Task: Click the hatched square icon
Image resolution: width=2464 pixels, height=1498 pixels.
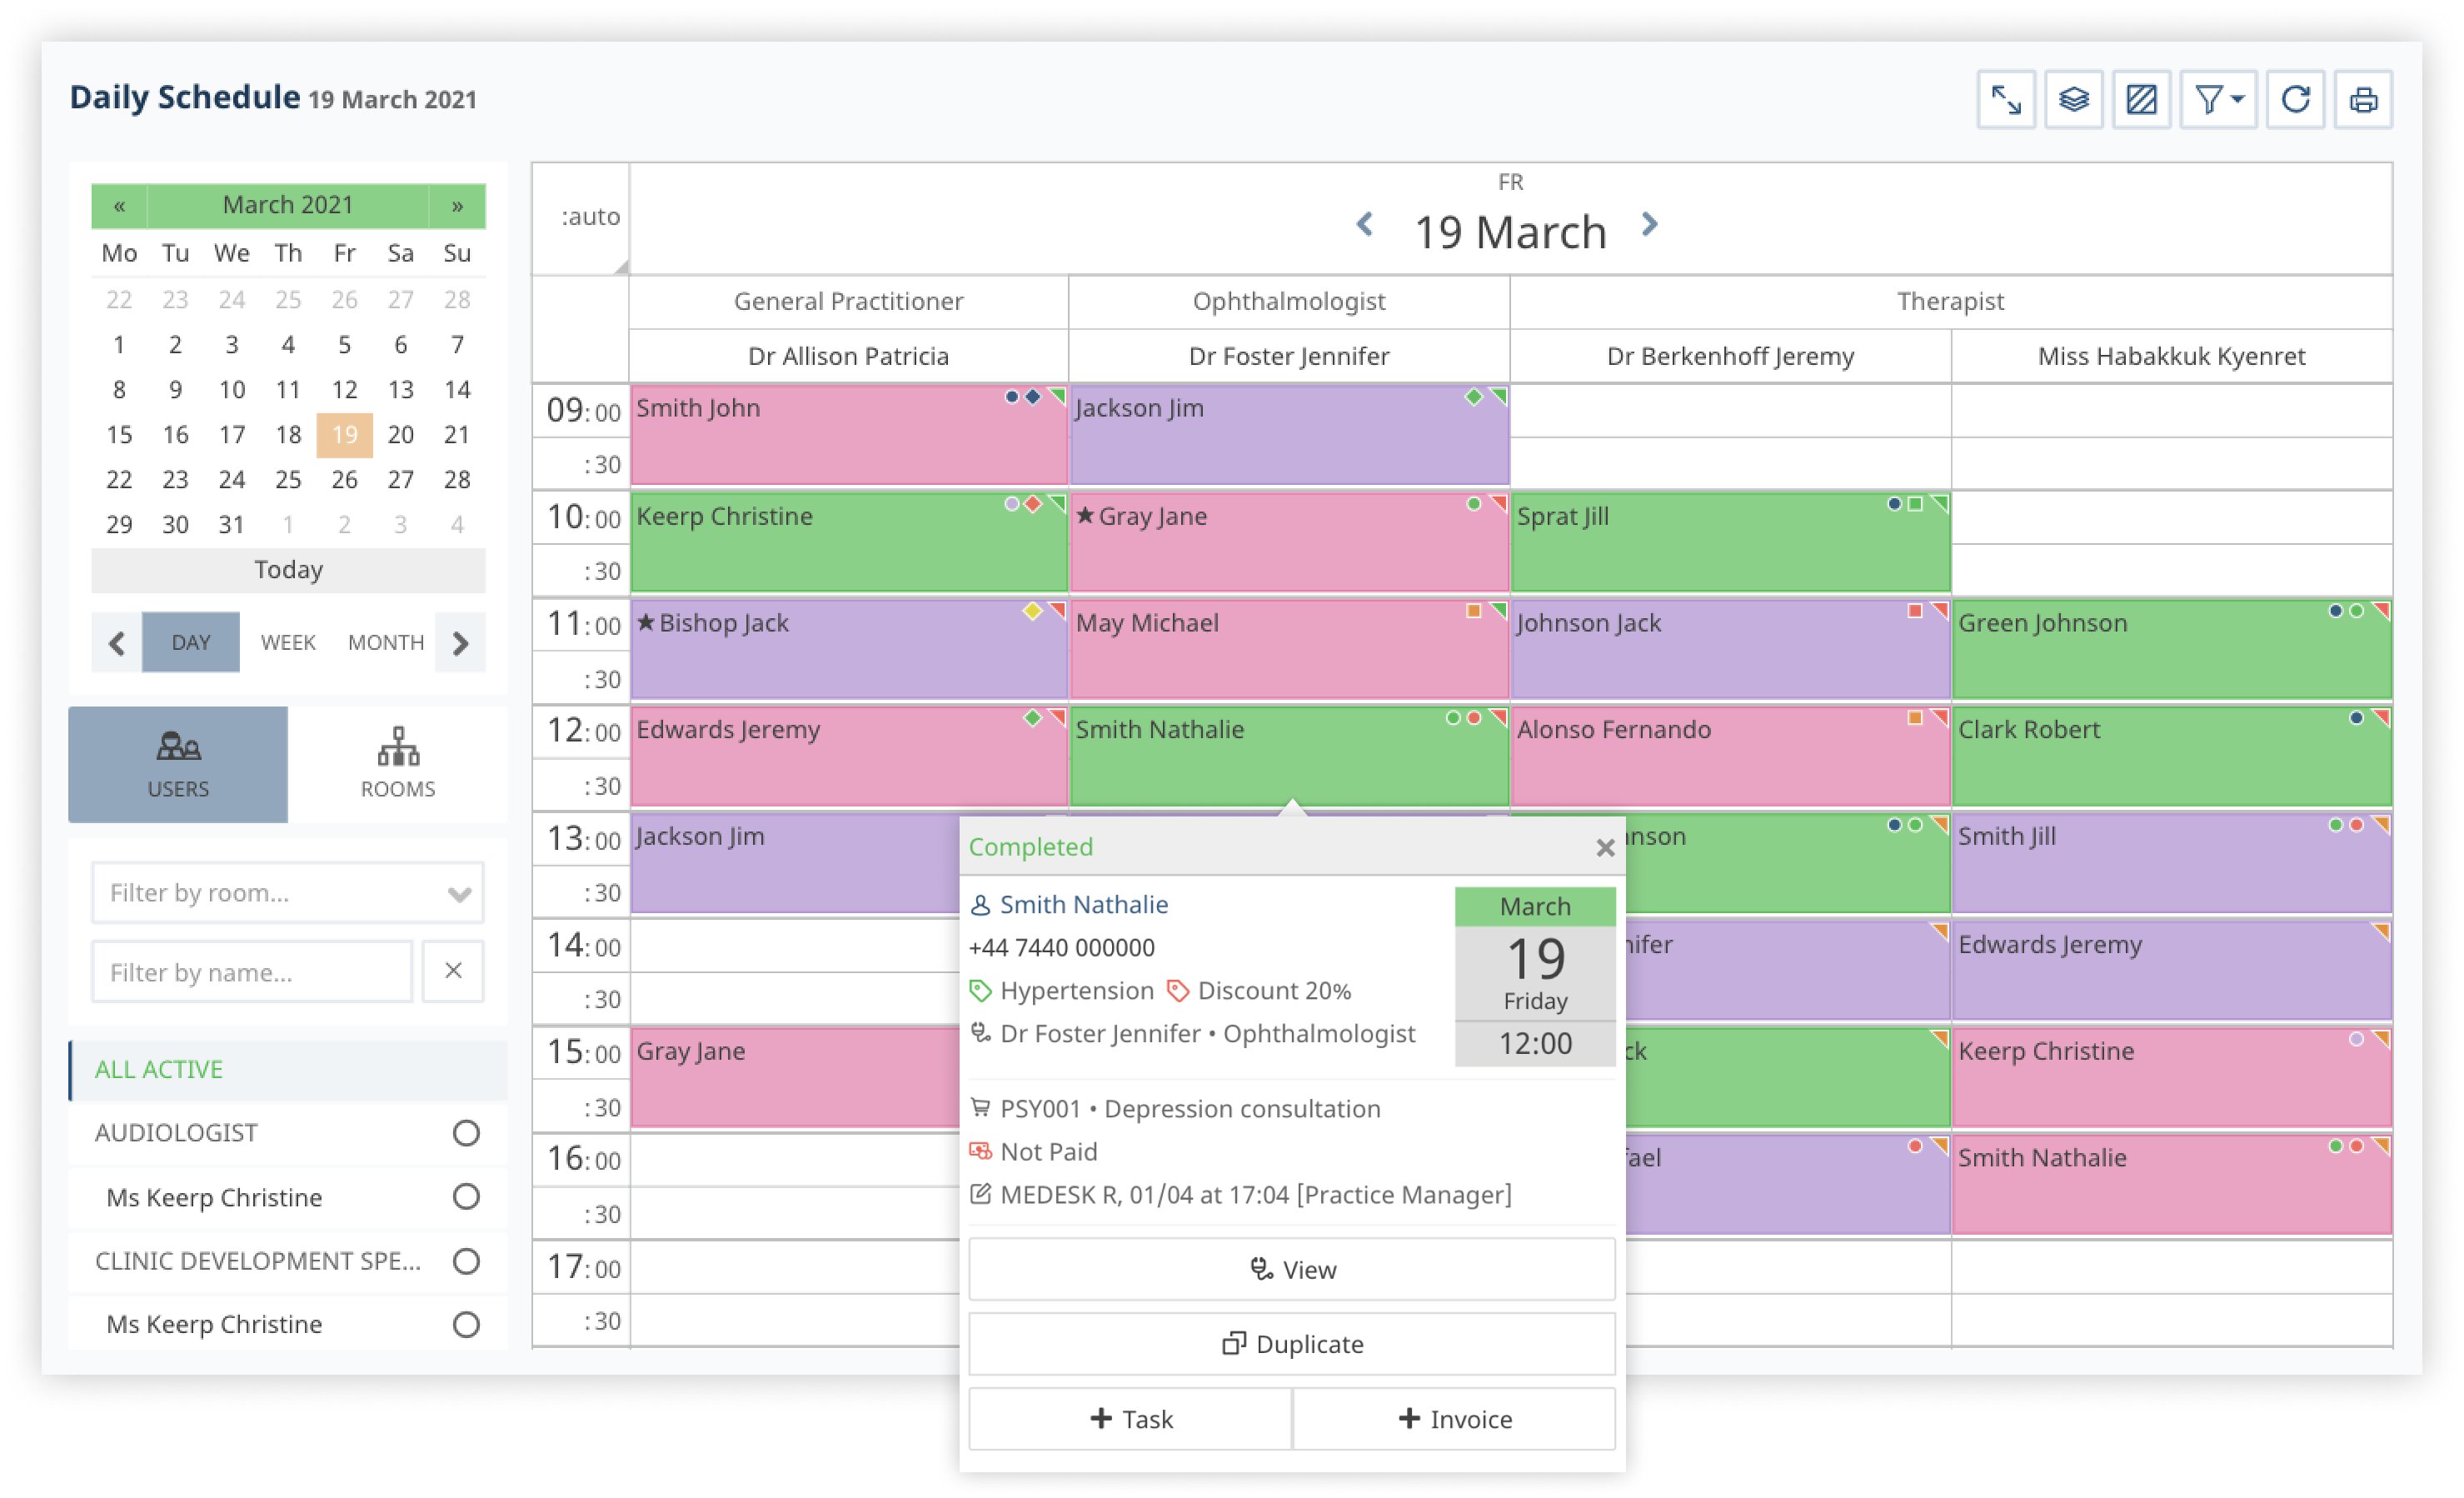Action: coord(2141,99)
